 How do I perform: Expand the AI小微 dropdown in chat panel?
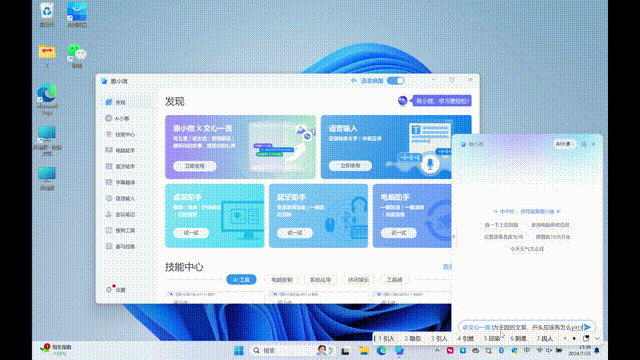(x=564, y=144)
